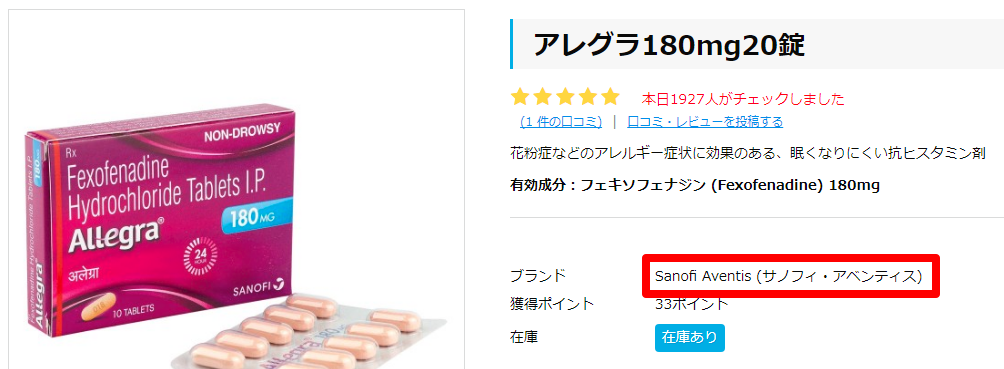
Task: Click the fifth yellow rating star
Action: coord(610,97)
